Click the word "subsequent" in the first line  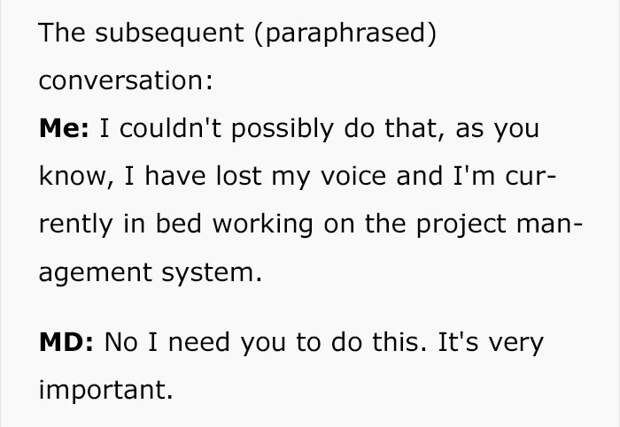(x=165, y=32)
